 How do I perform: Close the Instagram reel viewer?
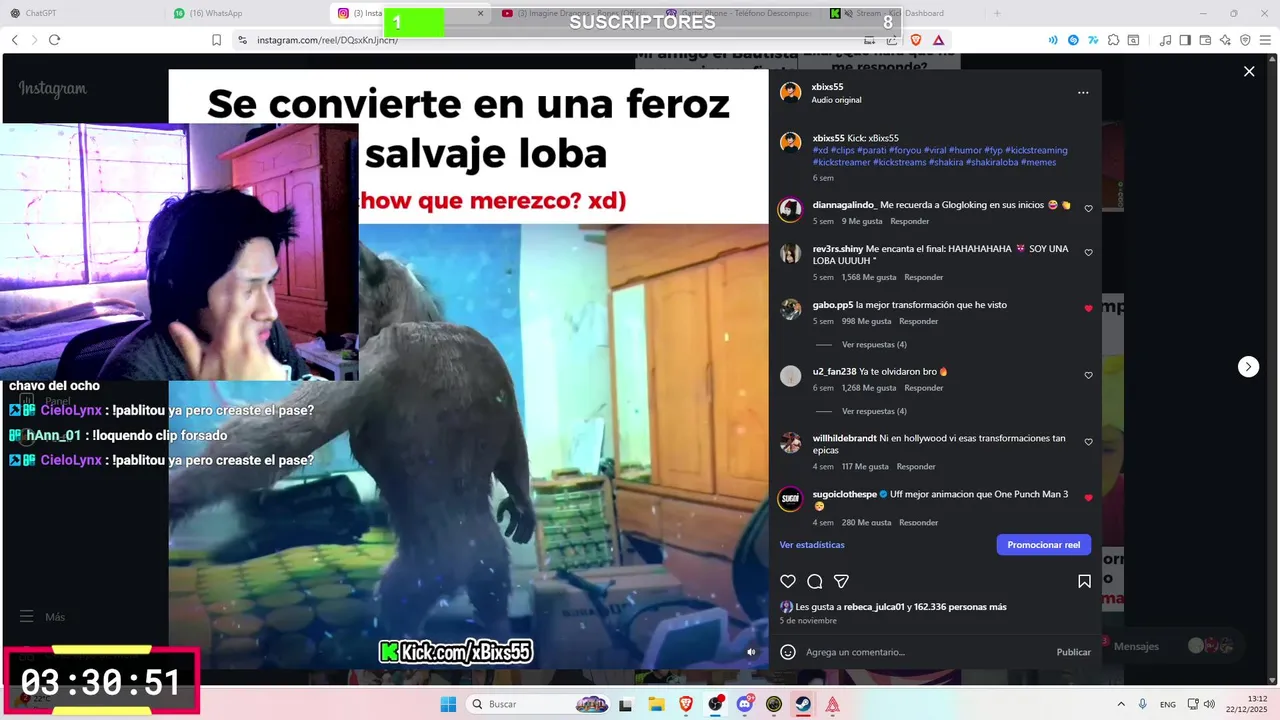click(x=1249, y=71)
